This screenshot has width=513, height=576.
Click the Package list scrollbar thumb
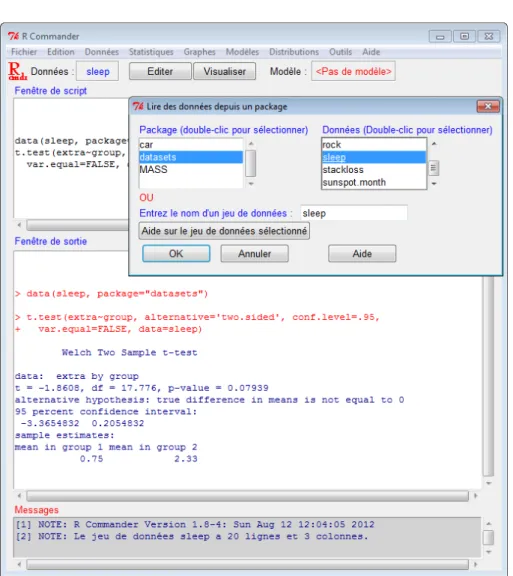tap(251, 163)
